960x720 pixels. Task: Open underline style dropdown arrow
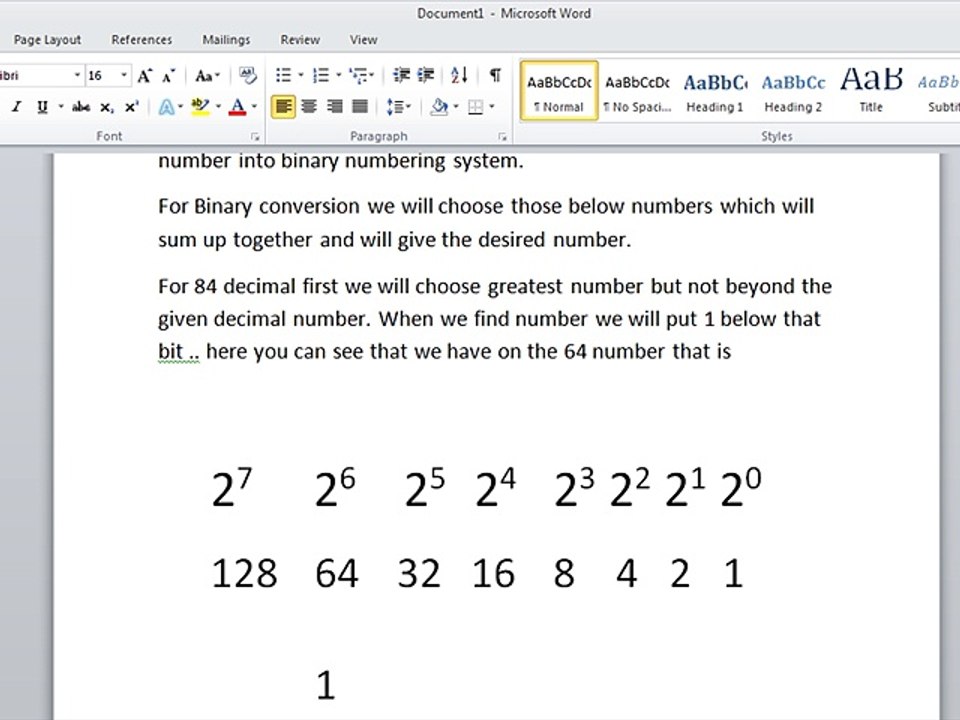pos(61,107)
